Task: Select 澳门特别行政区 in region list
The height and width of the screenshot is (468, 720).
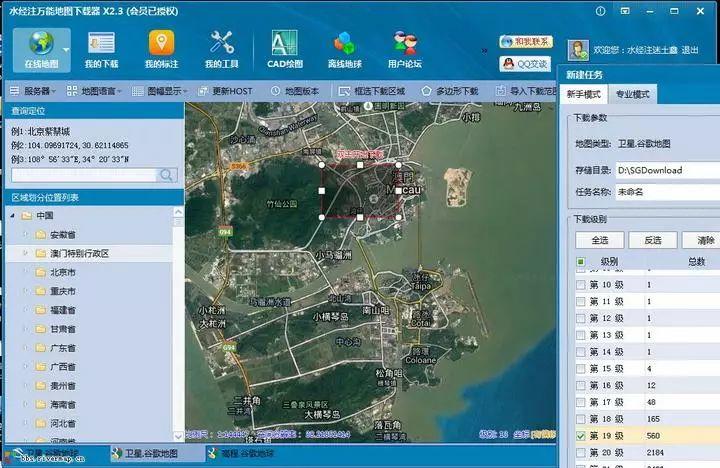Action: (79, 253)
